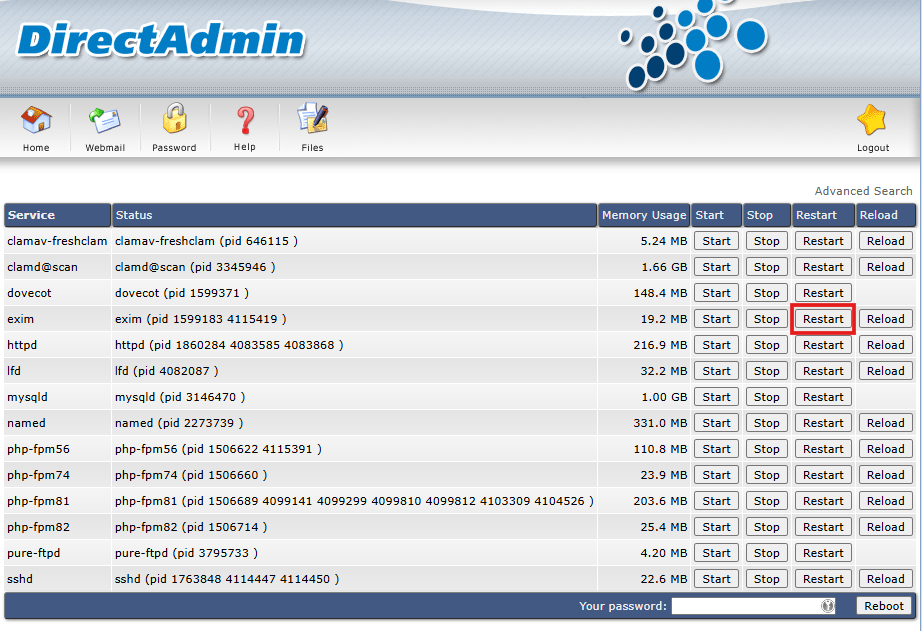Stop the sshd service
Viewport: 922px width, 631px height.
click(x=766, y=579)
